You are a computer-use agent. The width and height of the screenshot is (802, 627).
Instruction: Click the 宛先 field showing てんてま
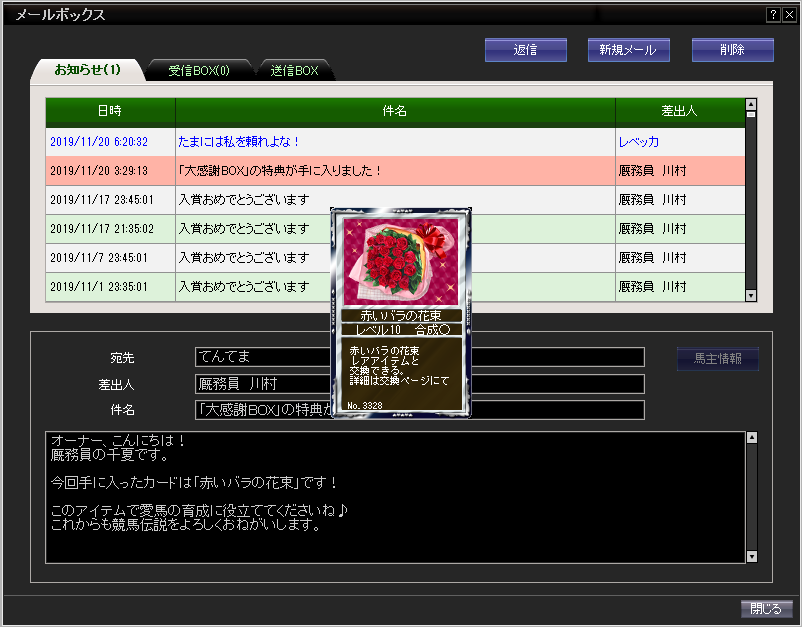pos(419,357)
